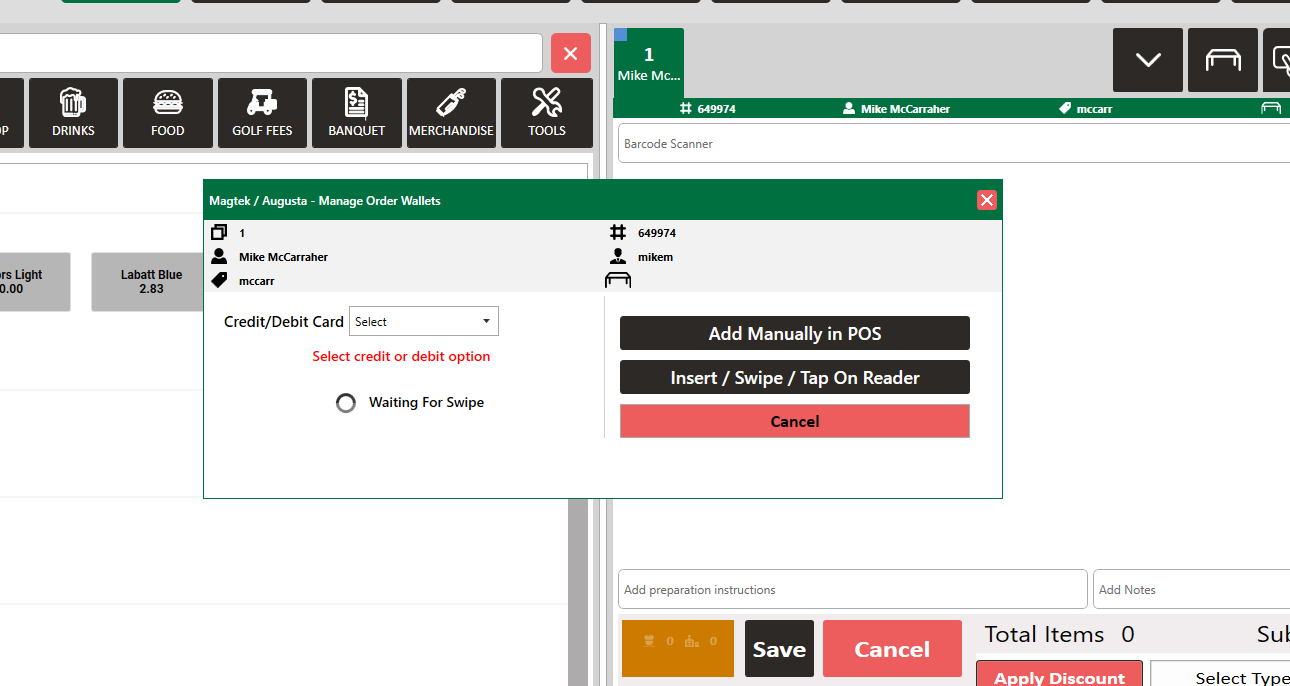The height and width of the screenshot is (686, 1290).
Task: Expand the chevron-down button above the order
Action: (x=1147, y=60)
